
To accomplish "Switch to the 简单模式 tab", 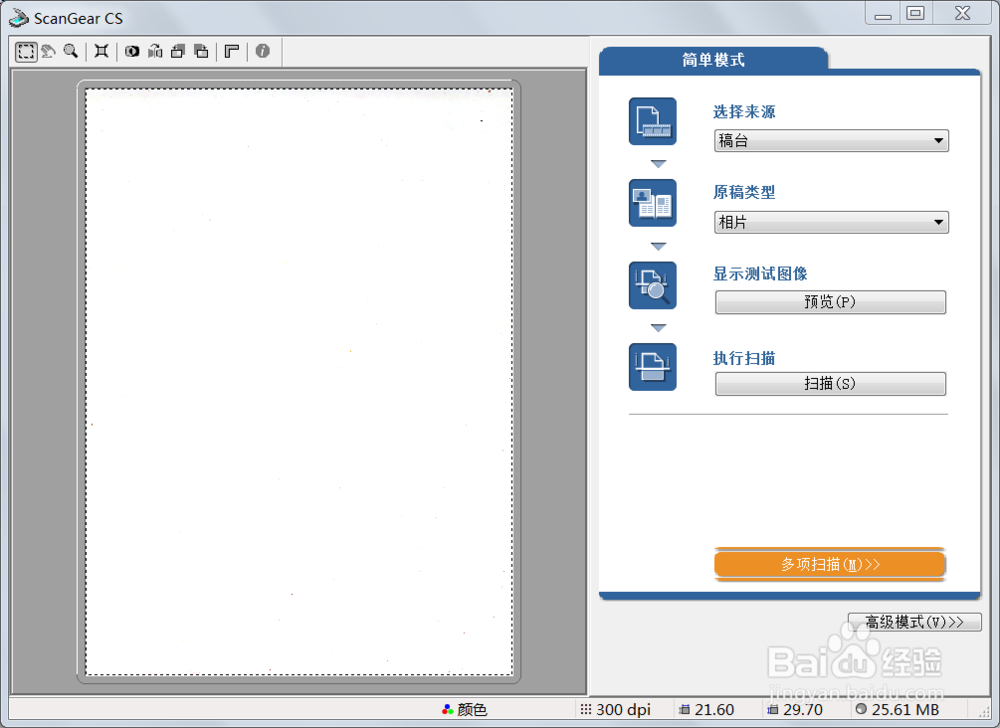I will click(x=713, y=60).
